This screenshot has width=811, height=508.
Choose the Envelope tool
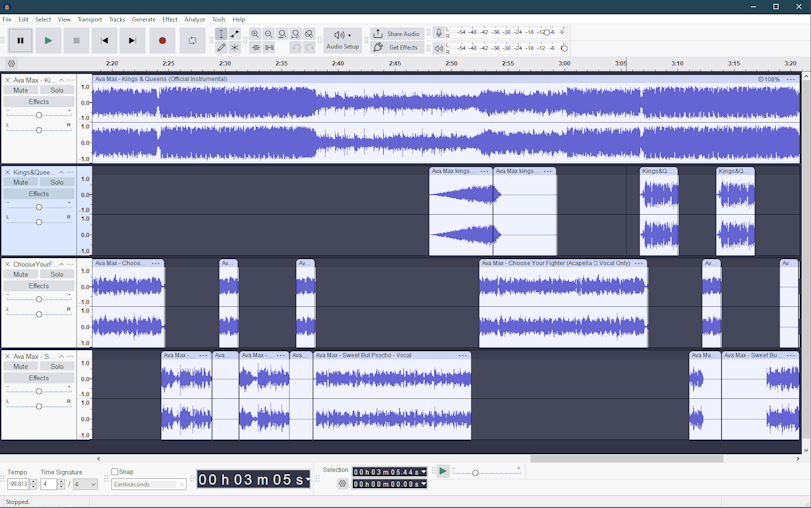pyautogui.click(x=235, y=34)
